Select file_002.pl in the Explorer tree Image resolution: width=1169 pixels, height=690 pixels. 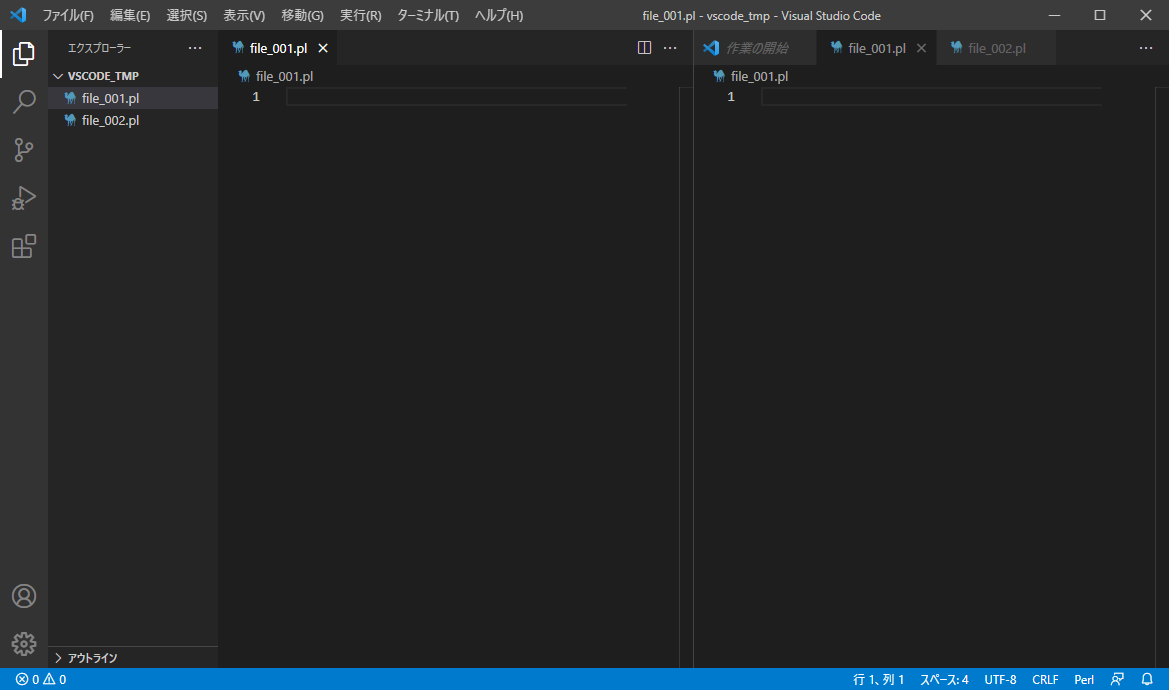[133, 120]
